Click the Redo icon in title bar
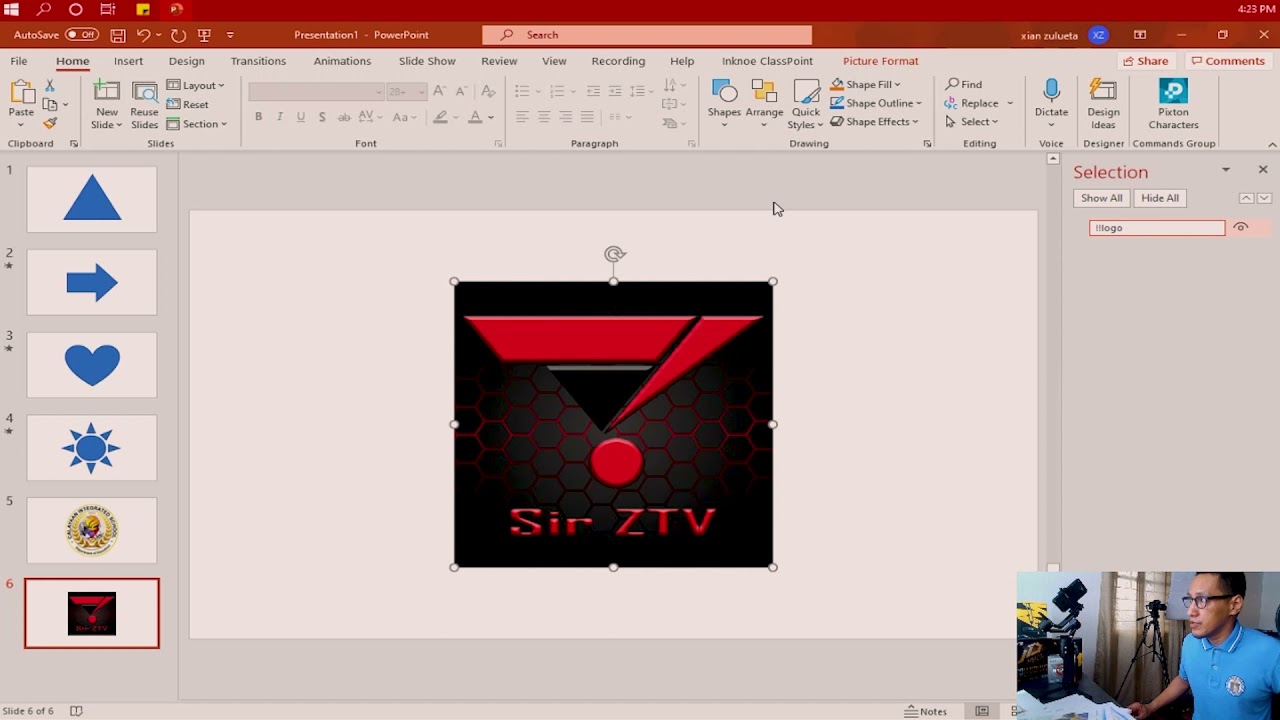Image resolution: width=1280 pixels, height=720 pixels. point(178,35)
